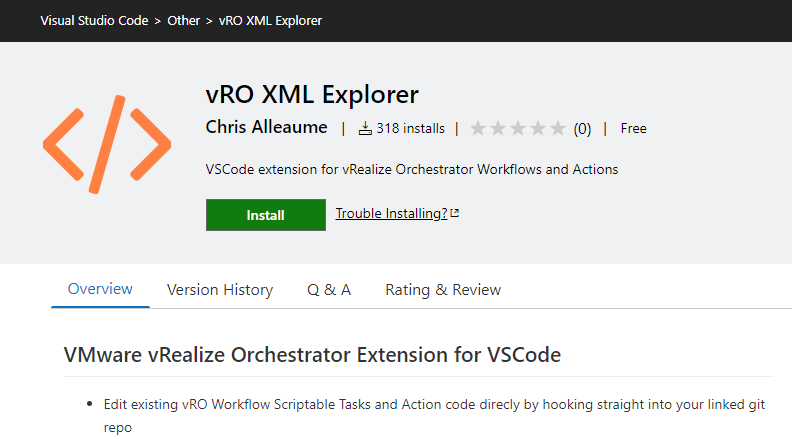Go to the Rating & Review tab

coord(443,290)
